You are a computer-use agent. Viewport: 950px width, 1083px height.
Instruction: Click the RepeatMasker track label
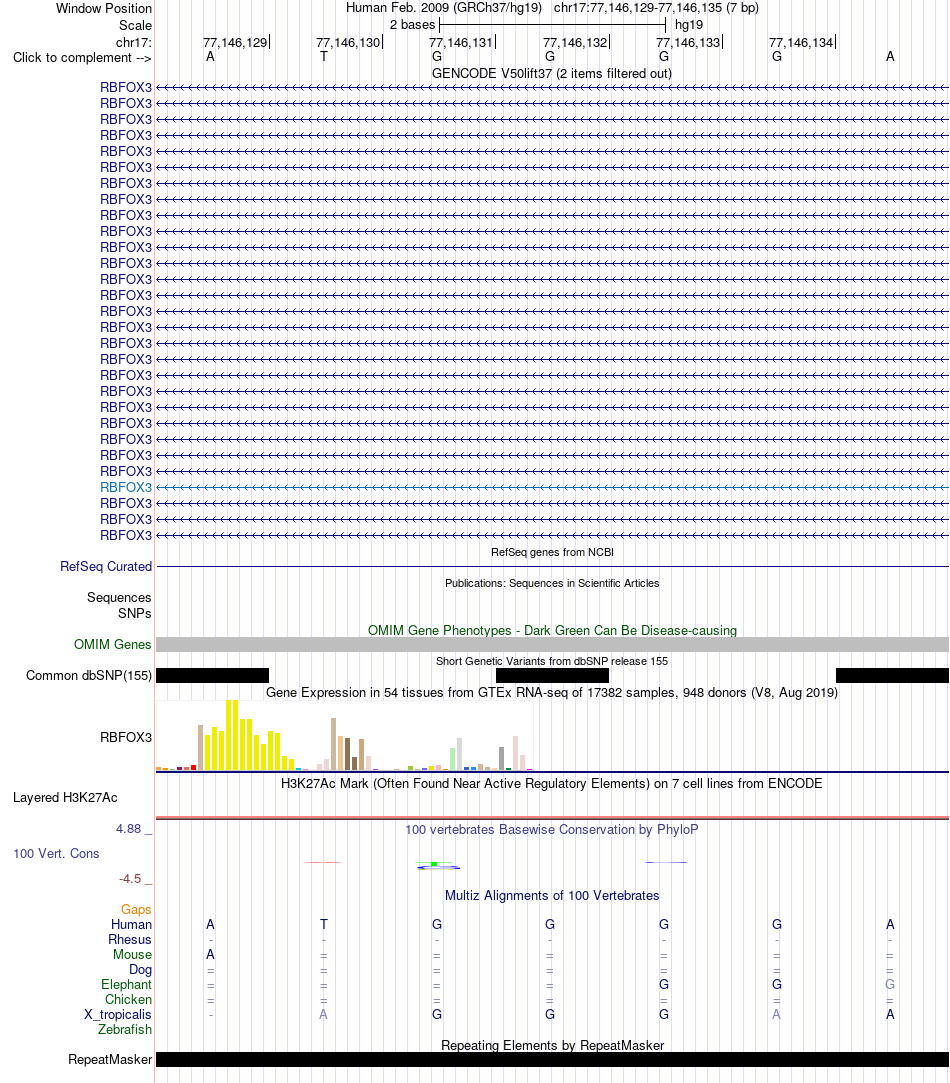(x=110, y=1060)
